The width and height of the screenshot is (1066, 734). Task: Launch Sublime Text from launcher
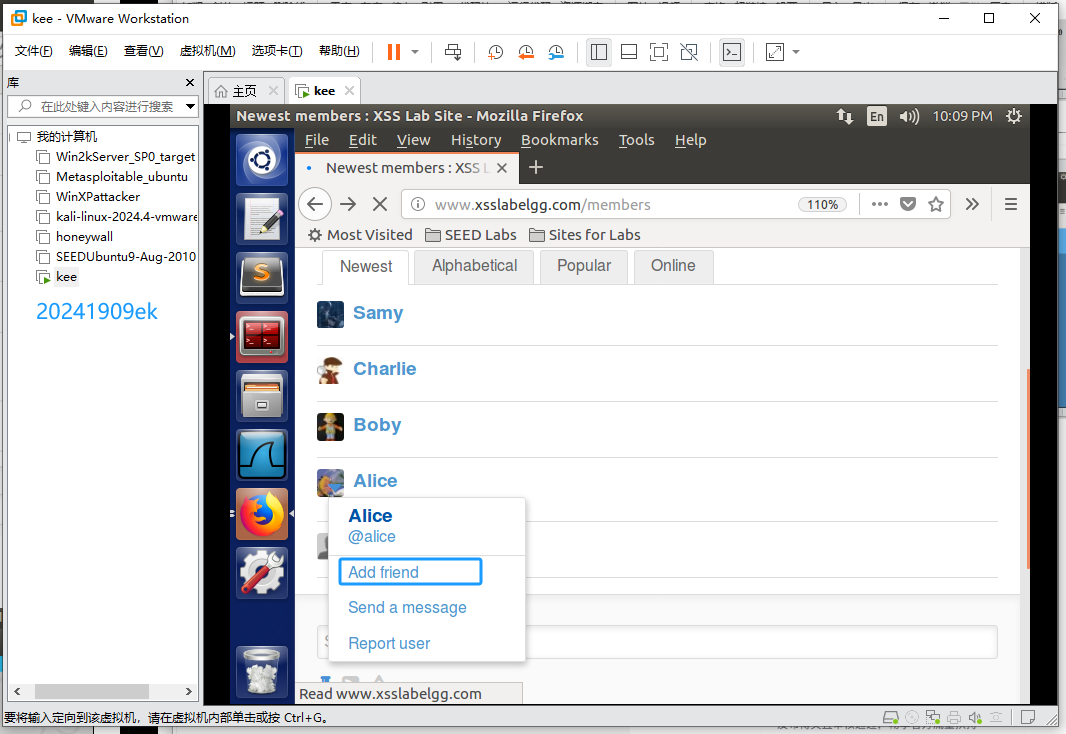(262, 277)
